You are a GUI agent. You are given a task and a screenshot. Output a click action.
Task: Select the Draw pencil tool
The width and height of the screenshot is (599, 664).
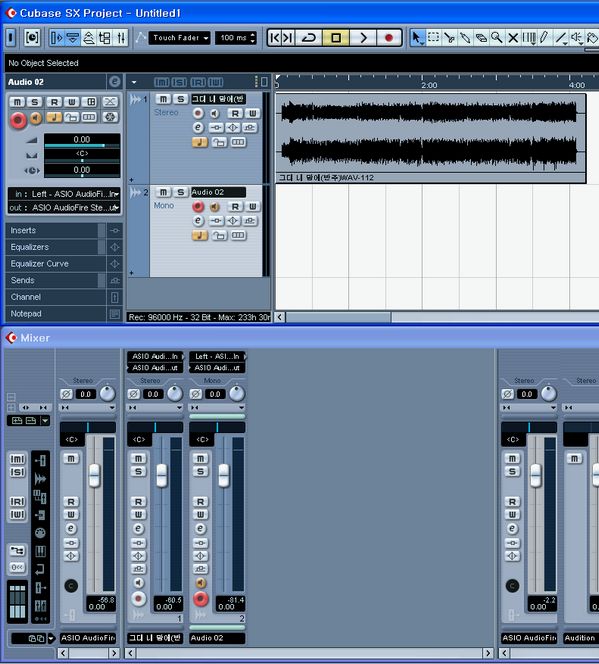[544, 38]
